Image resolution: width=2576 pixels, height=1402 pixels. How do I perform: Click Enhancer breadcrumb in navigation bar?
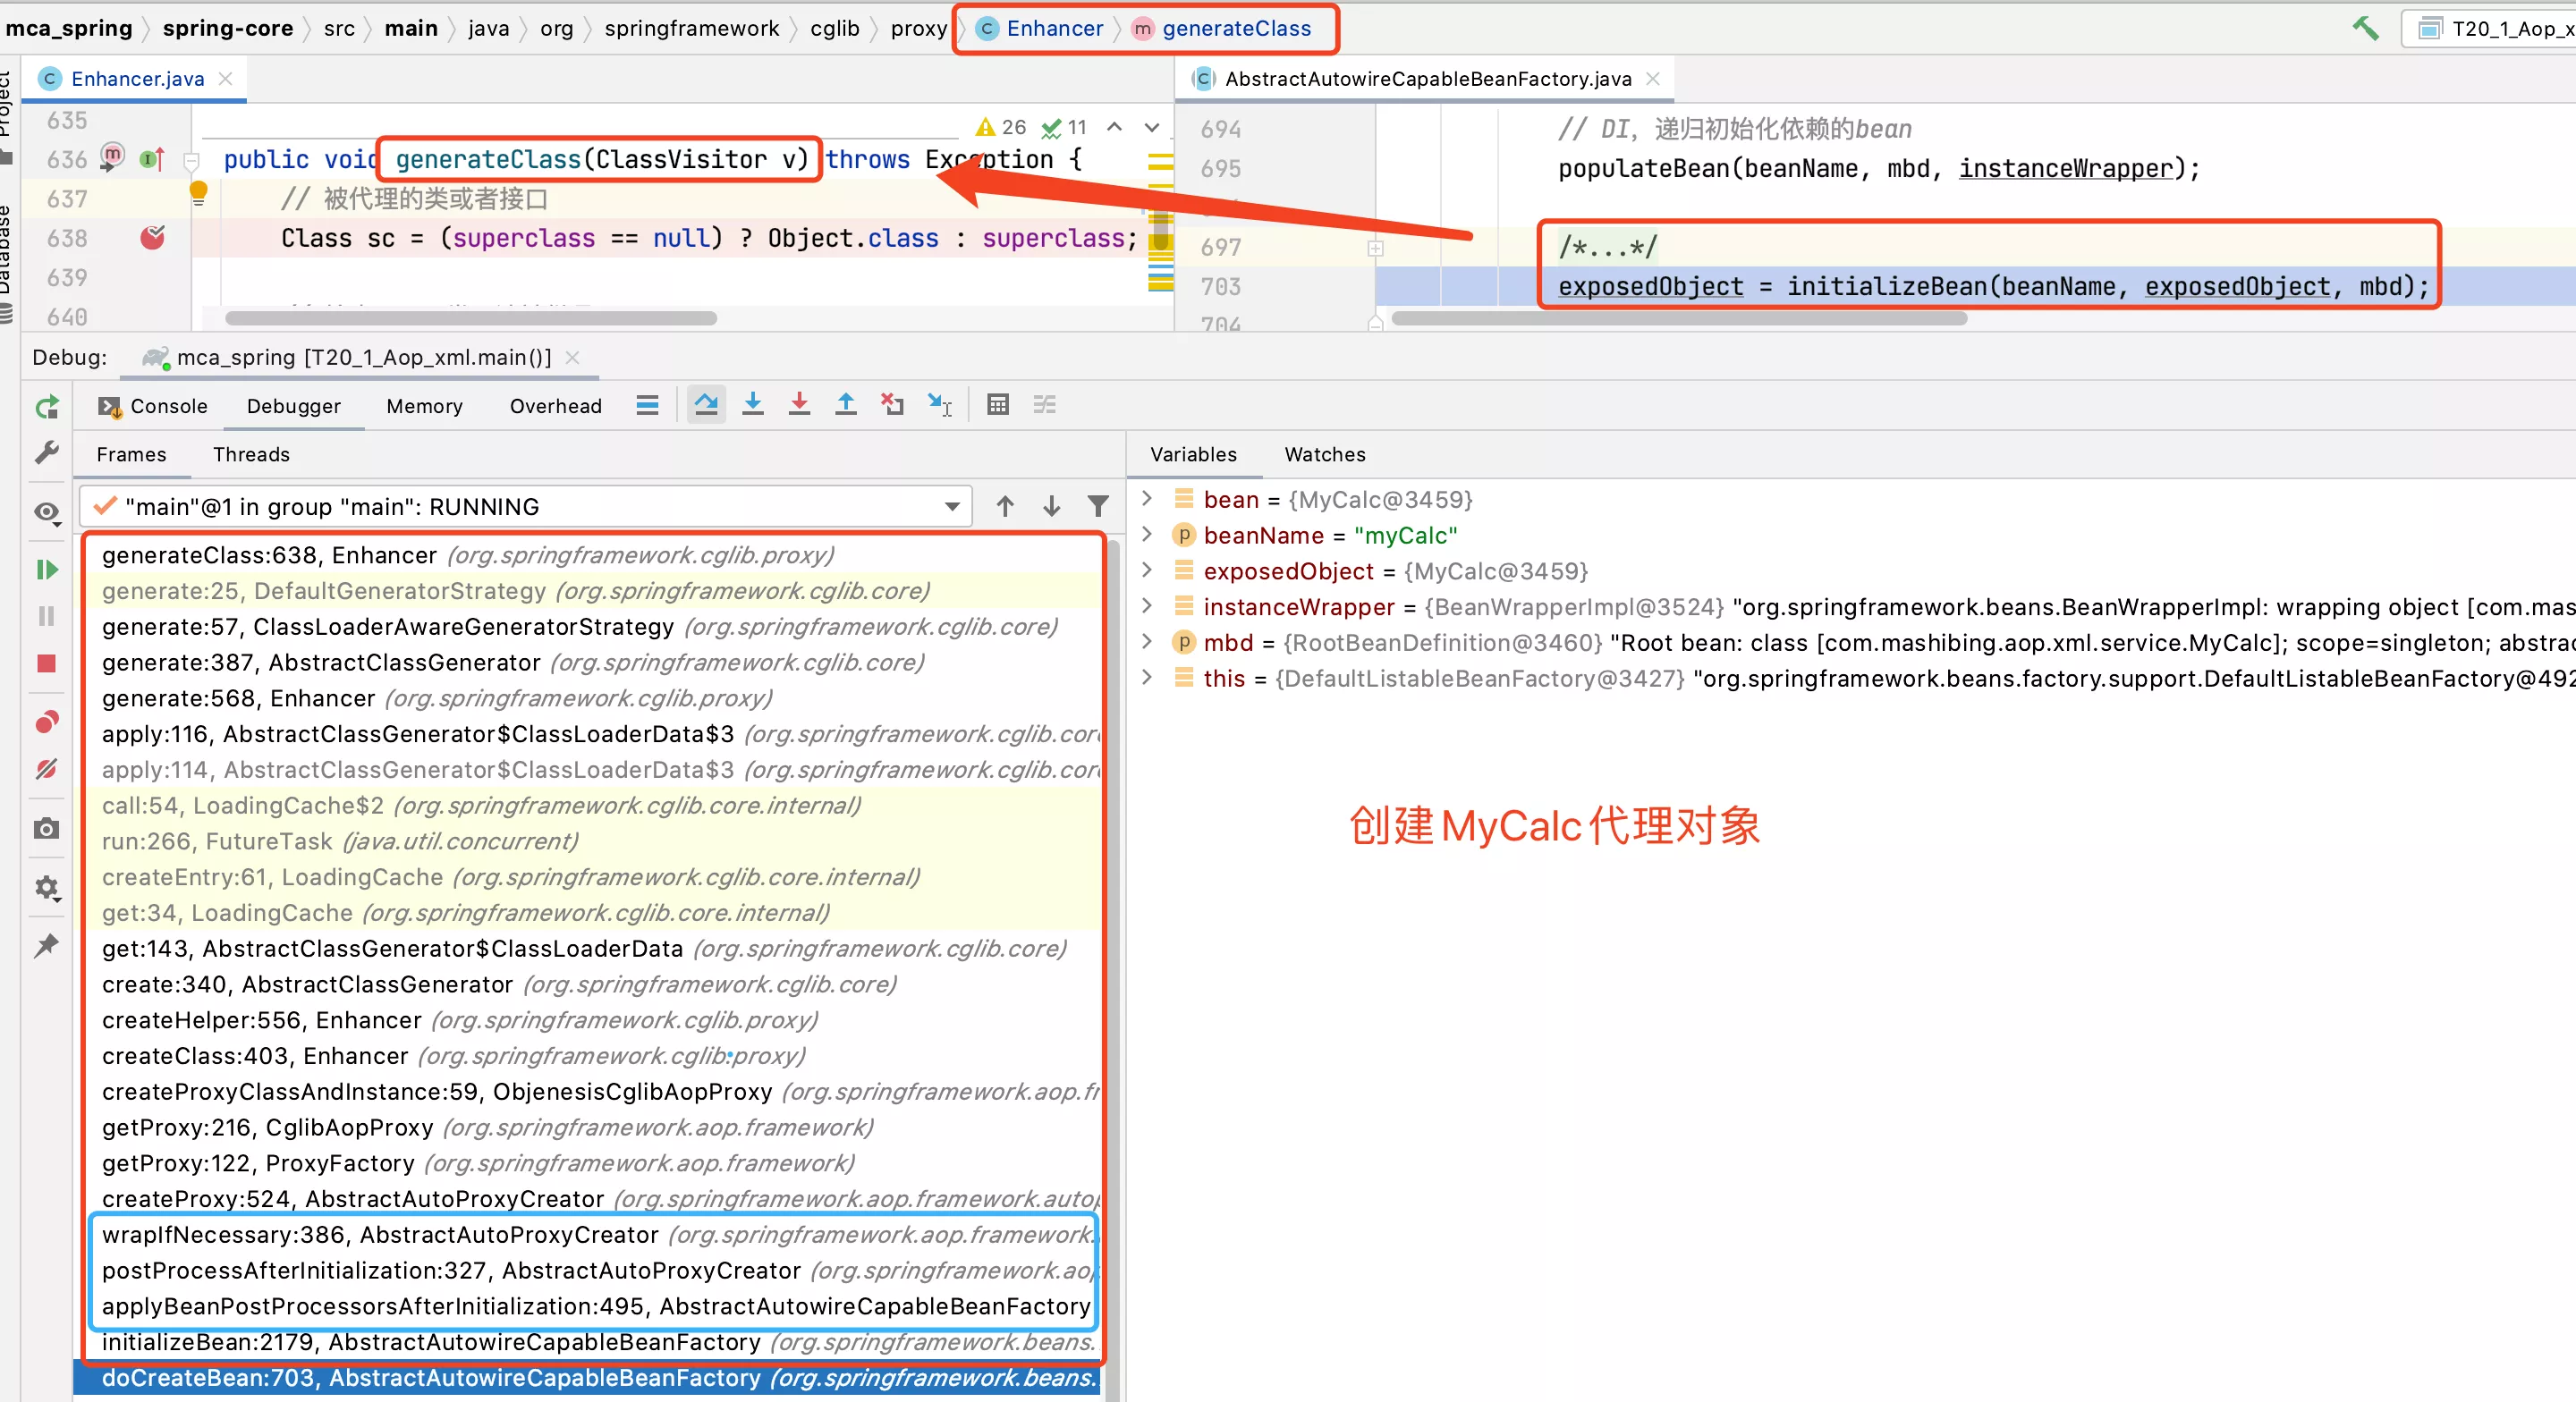(1040, 28)
